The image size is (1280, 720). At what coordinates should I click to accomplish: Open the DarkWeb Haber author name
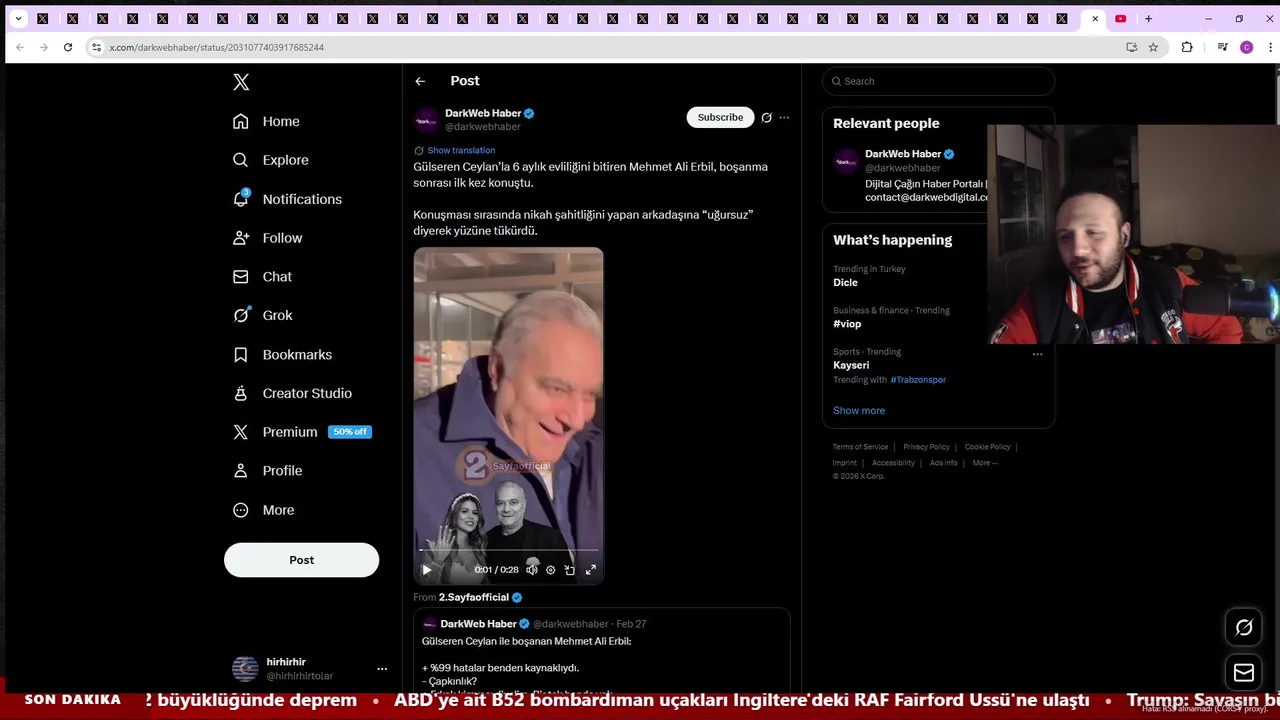[483, 114]
